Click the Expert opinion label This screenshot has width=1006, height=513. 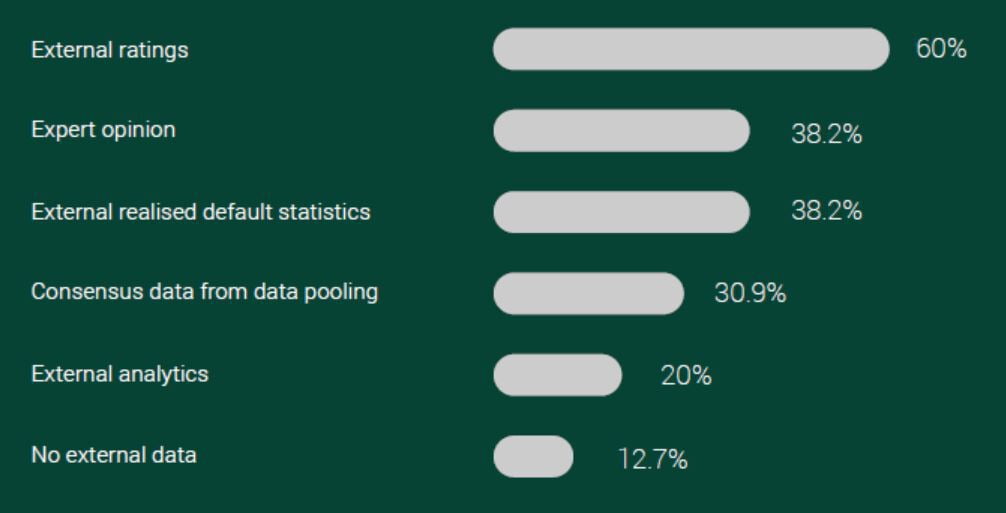(103, 130)
